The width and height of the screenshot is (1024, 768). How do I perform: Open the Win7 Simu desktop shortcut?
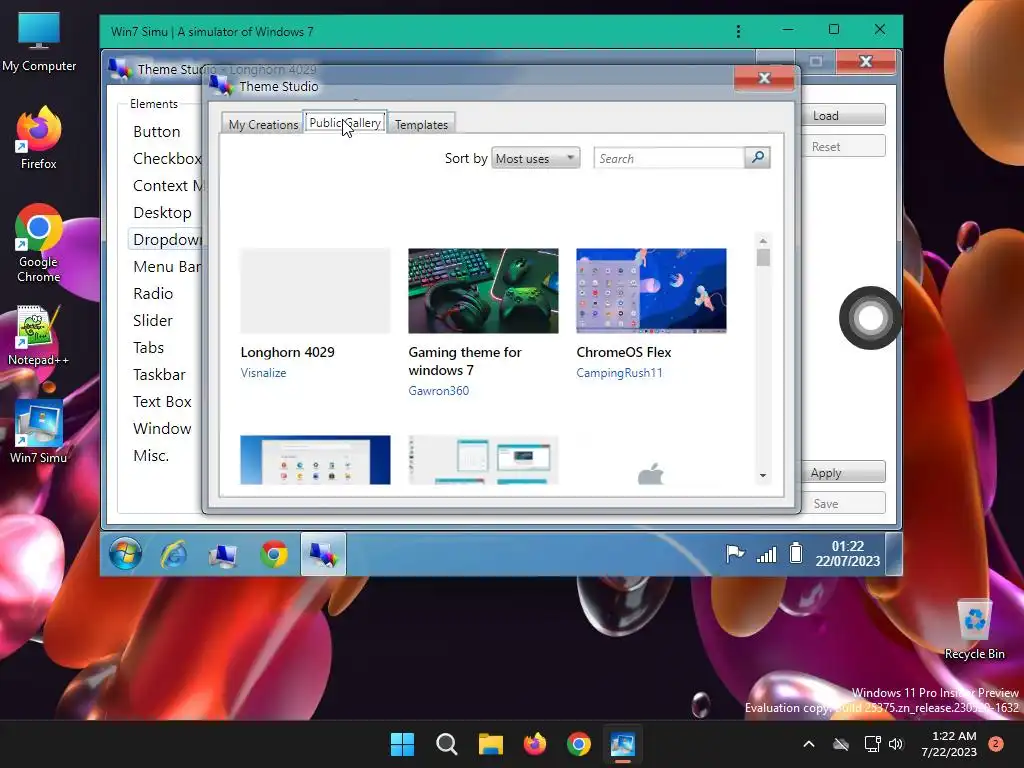point(39,432)
